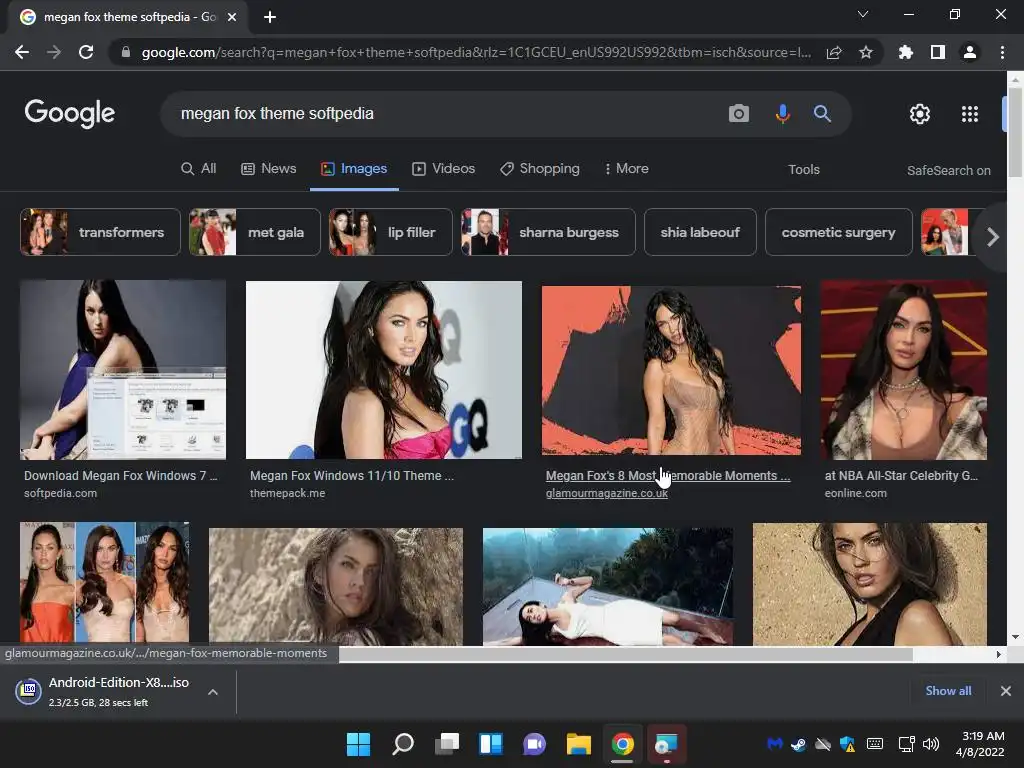This screenshot has height=768, width=1024.
Task: Open Chrome extensions puzzle icon
Action: [906, 52]
